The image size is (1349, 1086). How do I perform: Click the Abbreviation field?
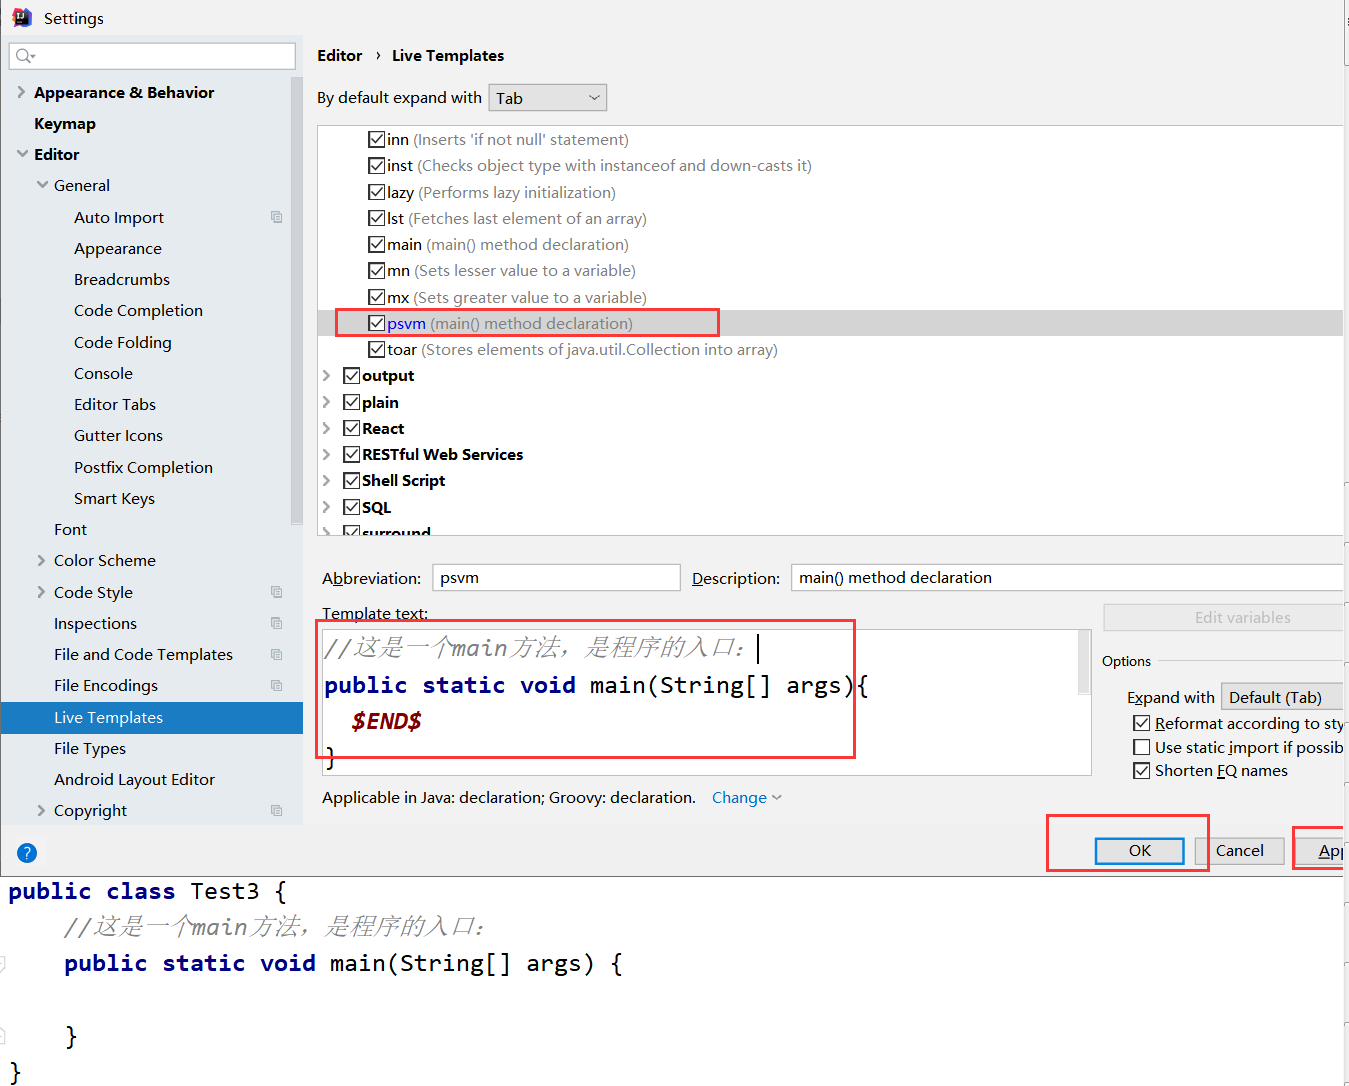[556, 577]
